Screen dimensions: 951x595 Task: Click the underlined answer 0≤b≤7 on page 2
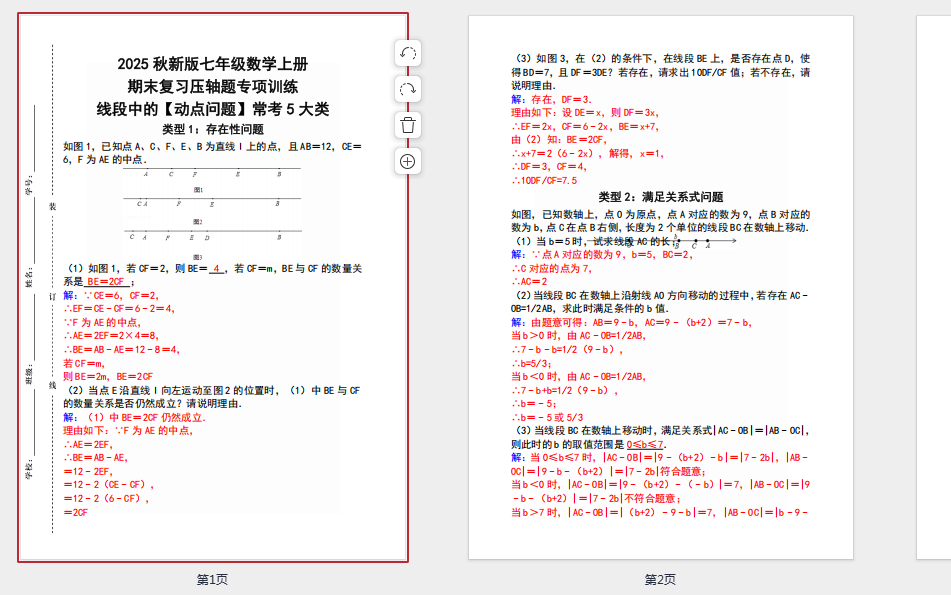click(x=645, y=444)
